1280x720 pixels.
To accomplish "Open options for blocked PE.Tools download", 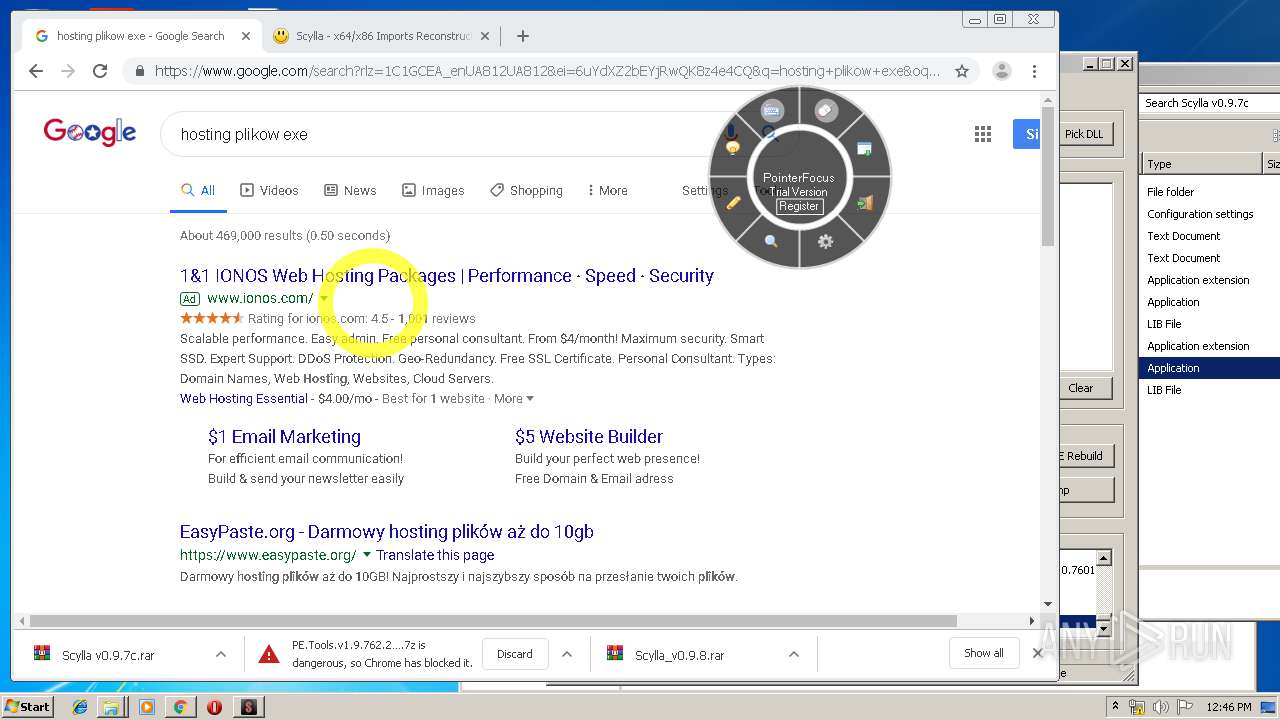I will click(x=567, y=654).
